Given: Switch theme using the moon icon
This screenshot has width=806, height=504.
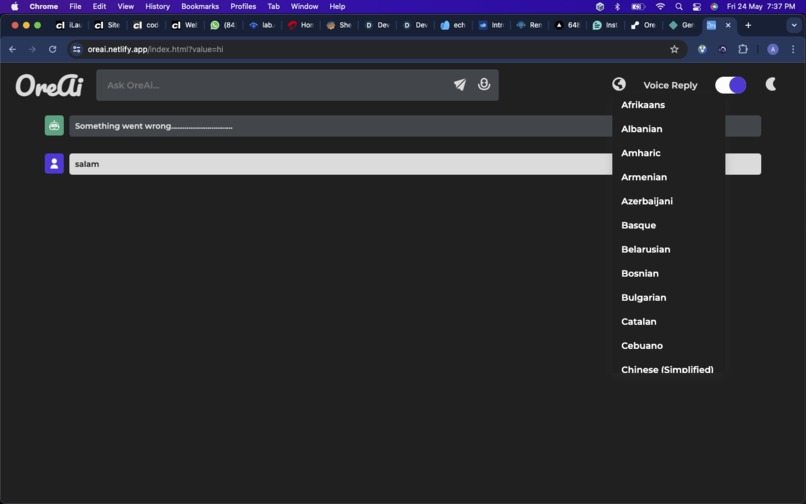Looking at the screenshot, I should pos(771,84).
